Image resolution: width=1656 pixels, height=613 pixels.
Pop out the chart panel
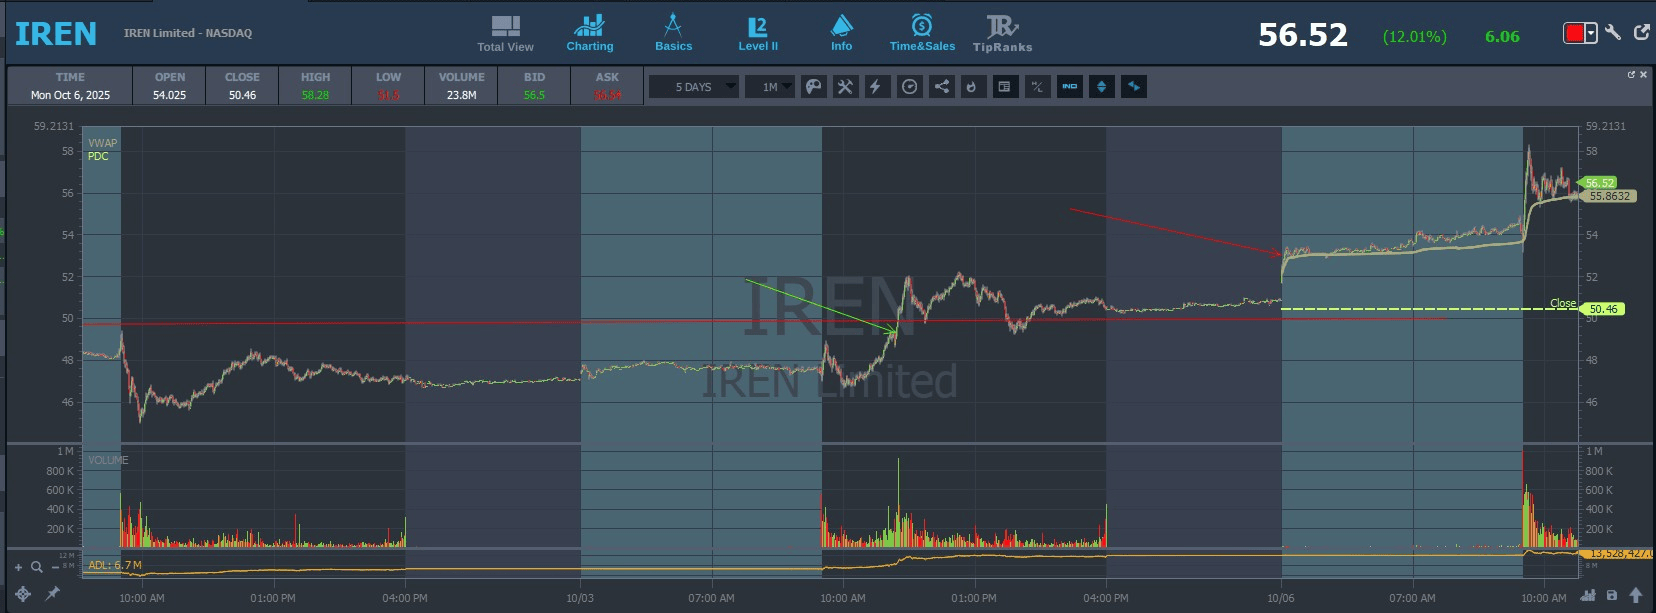pos(1631,74)
